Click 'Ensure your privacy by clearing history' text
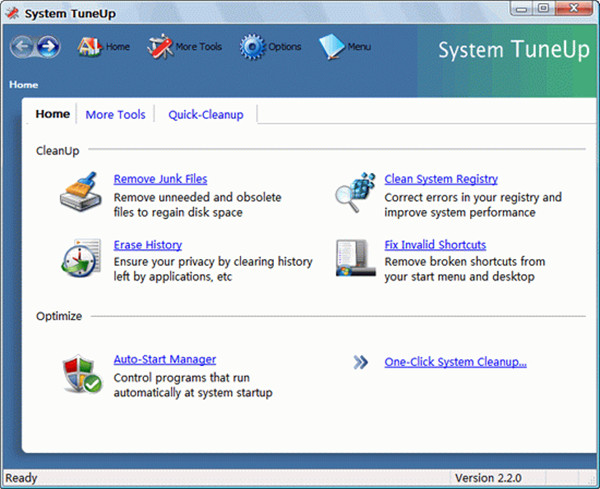 pyautogui.click(x=213, y=262)
